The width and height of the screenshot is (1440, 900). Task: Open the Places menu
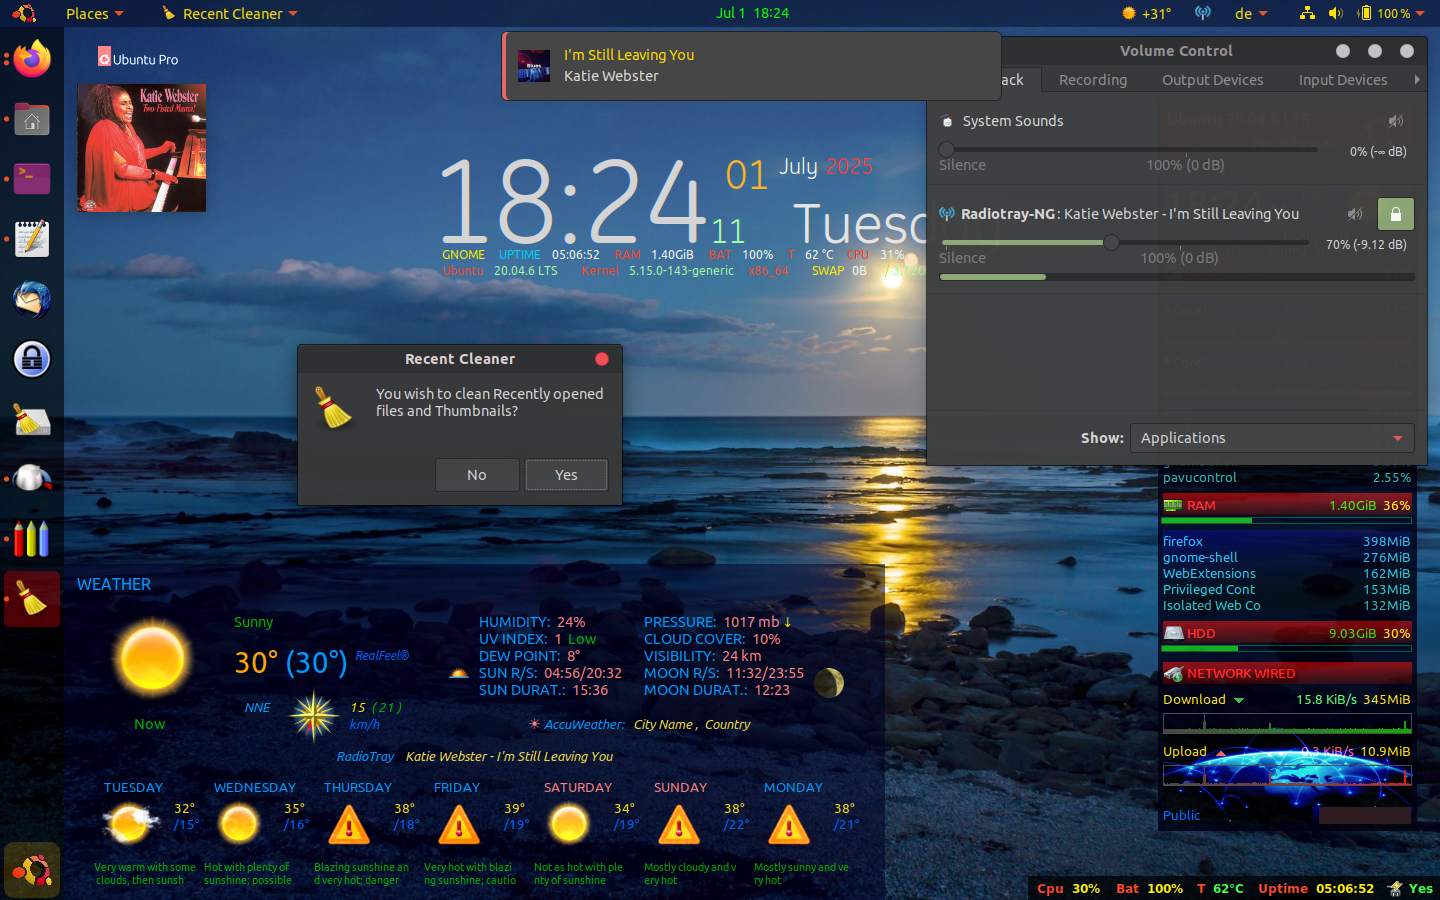click(x=94, y=13)
